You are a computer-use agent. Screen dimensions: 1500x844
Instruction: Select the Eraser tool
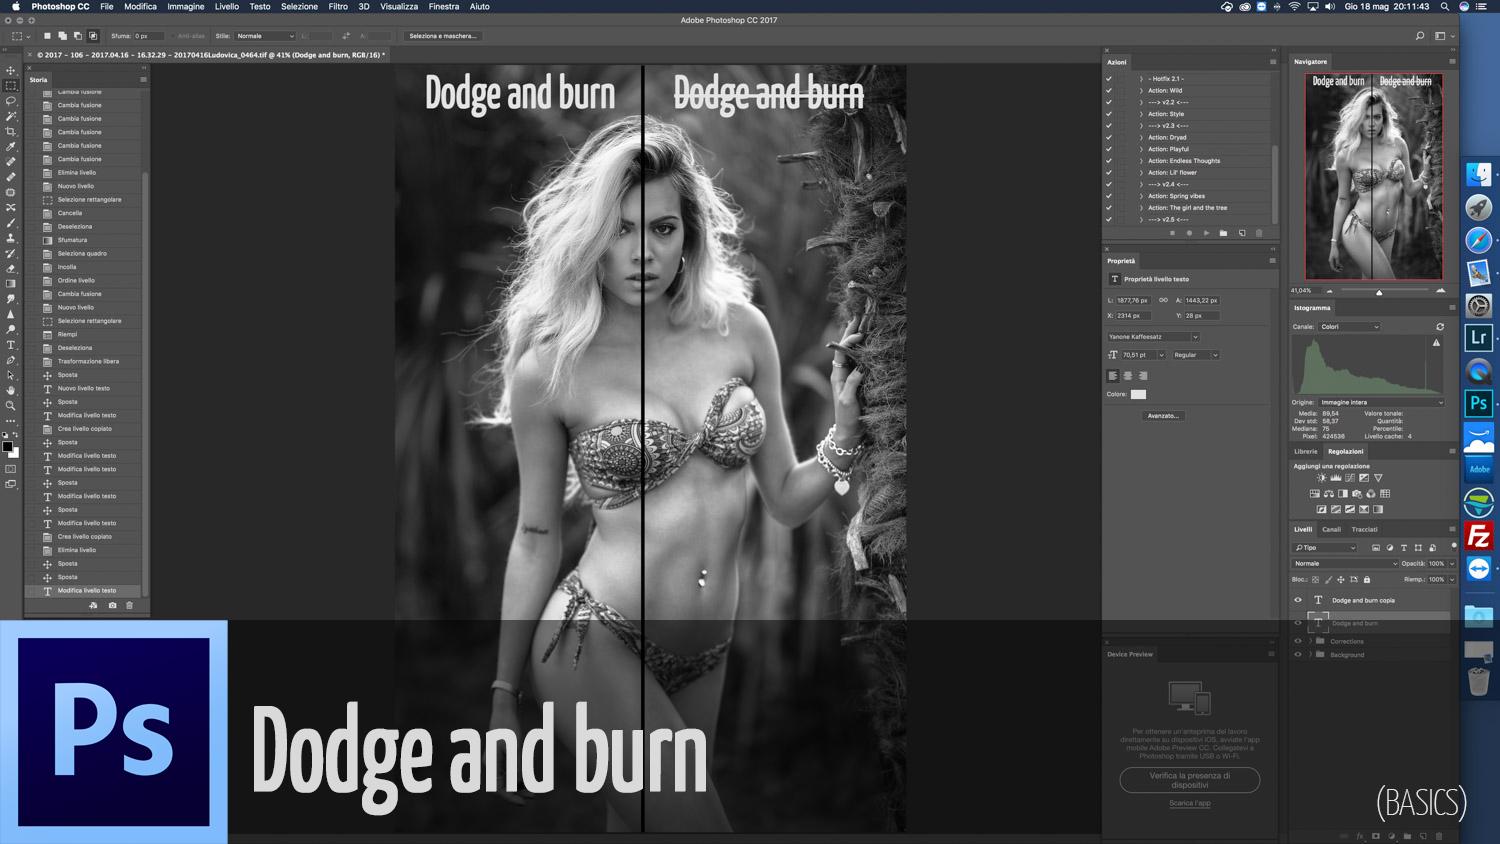tap(11, 269)
